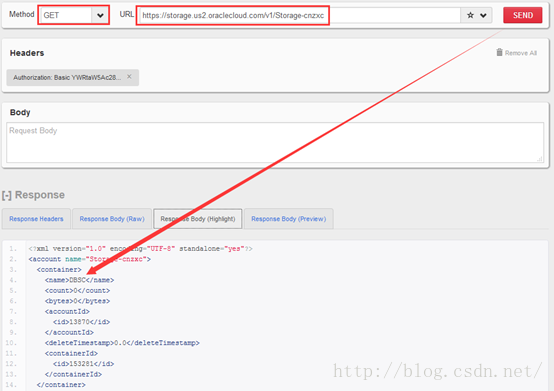
Task: Click the count 0 line
Action: pos(77,291)
